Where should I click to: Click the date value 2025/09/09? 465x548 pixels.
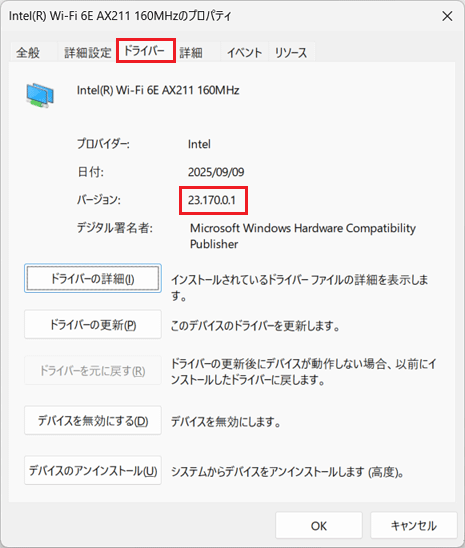tap(216, 172)
